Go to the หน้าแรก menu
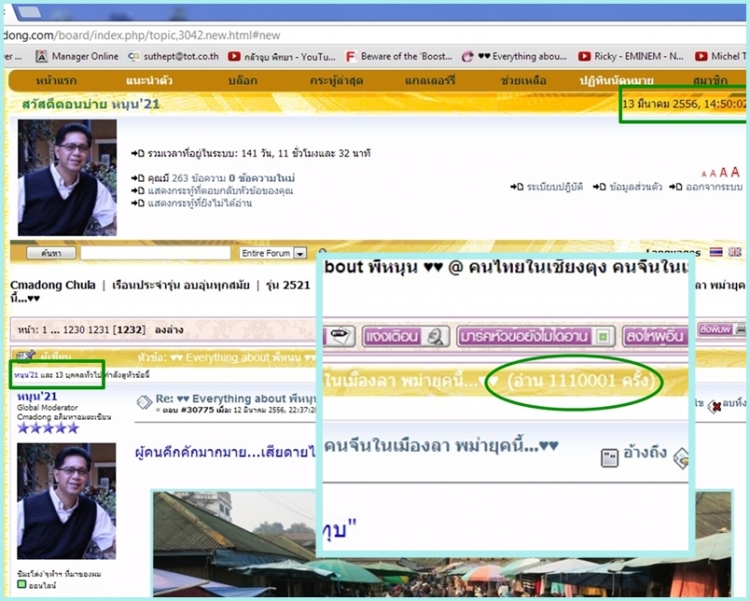This screenshot has height=601, width=750. tap(56, 81)
